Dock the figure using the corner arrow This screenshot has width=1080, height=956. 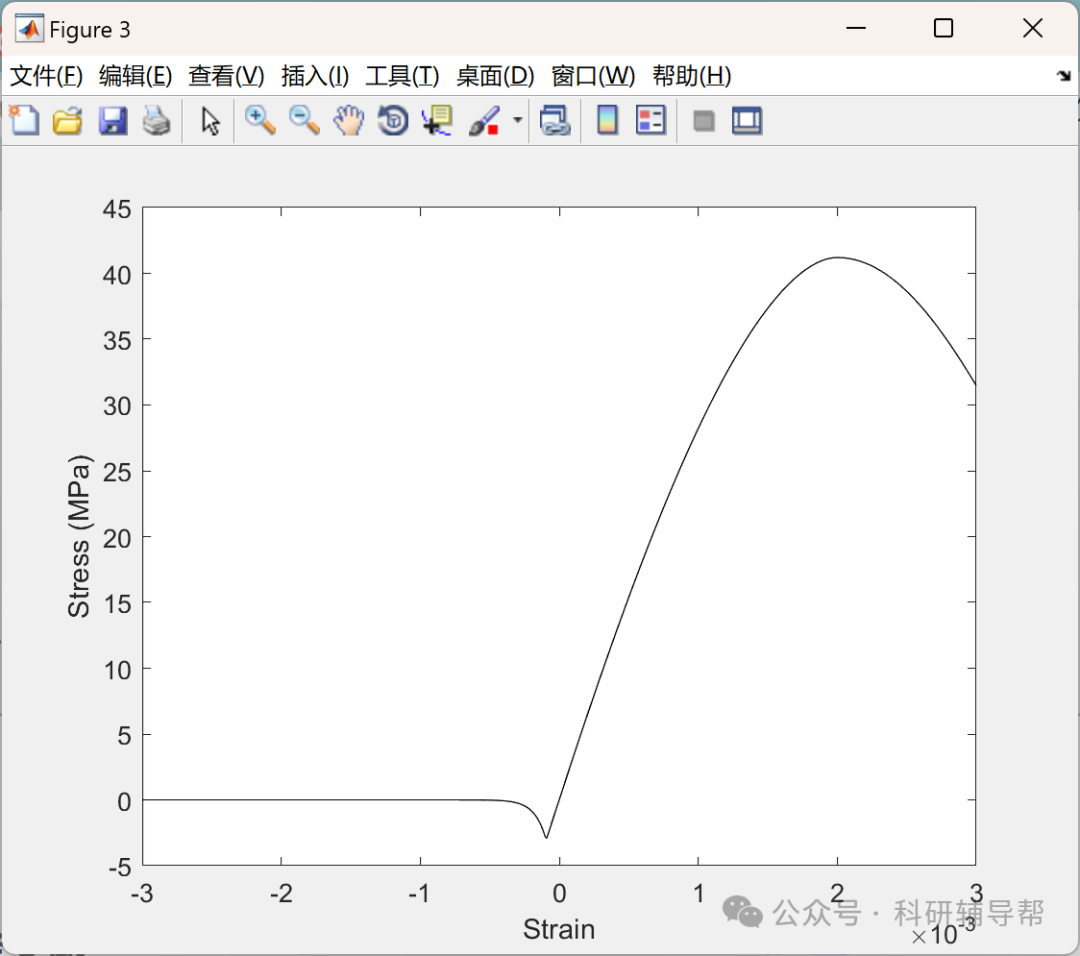[1064, 76]
